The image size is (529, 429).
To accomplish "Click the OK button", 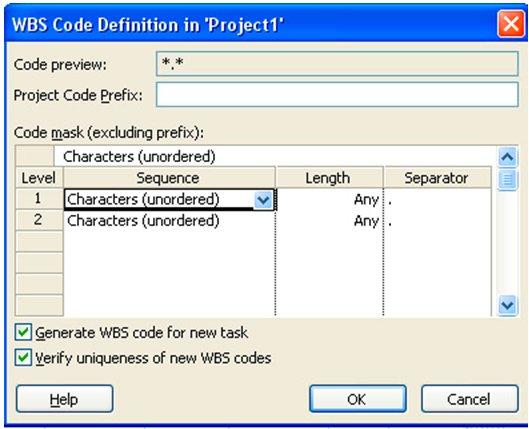I will point(358,399).
